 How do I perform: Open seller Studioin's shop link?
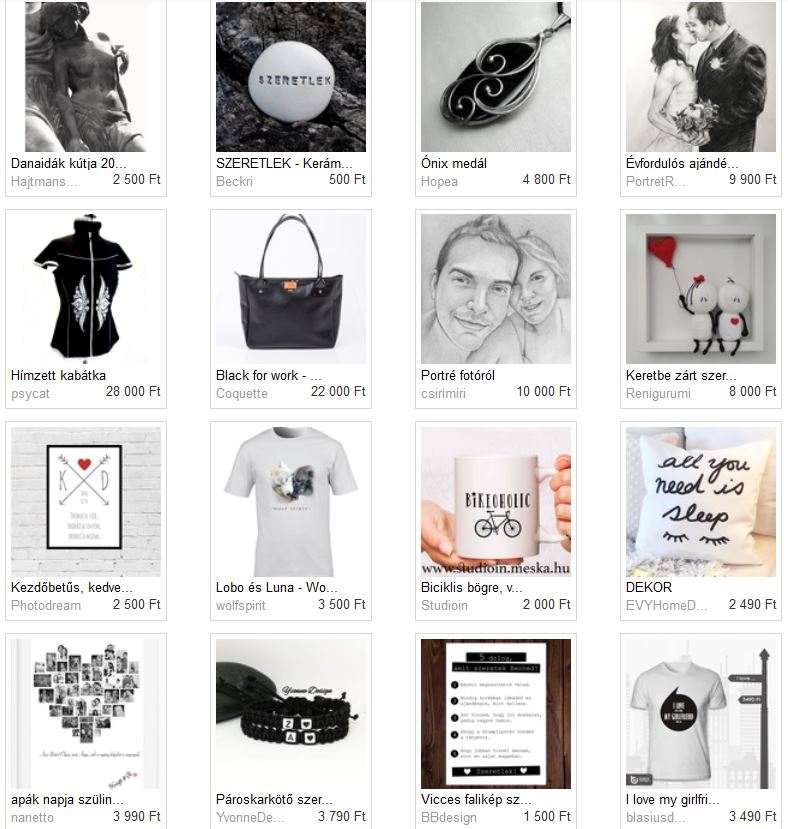coord(444,605)
